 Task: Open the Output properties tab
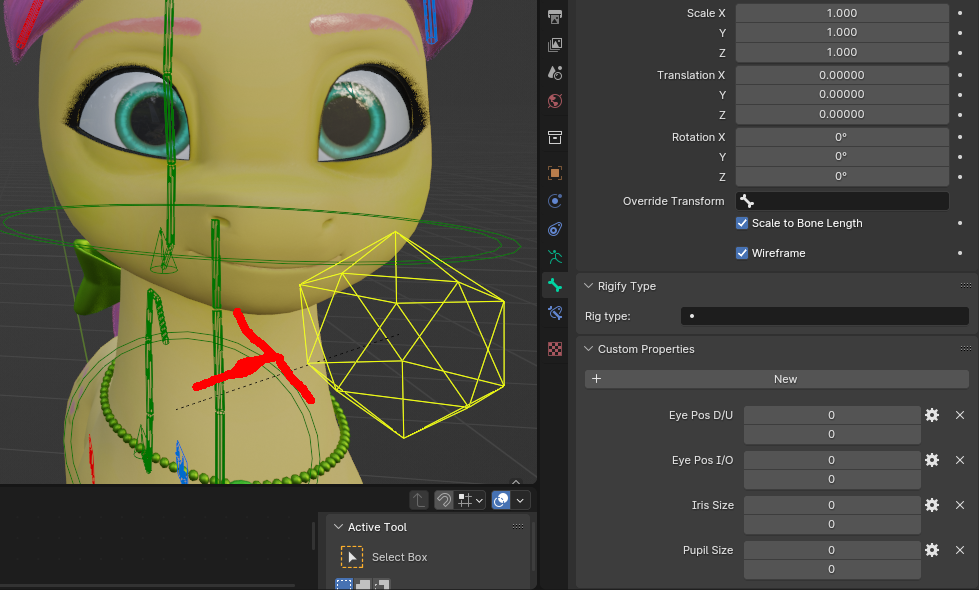(554, 17)
